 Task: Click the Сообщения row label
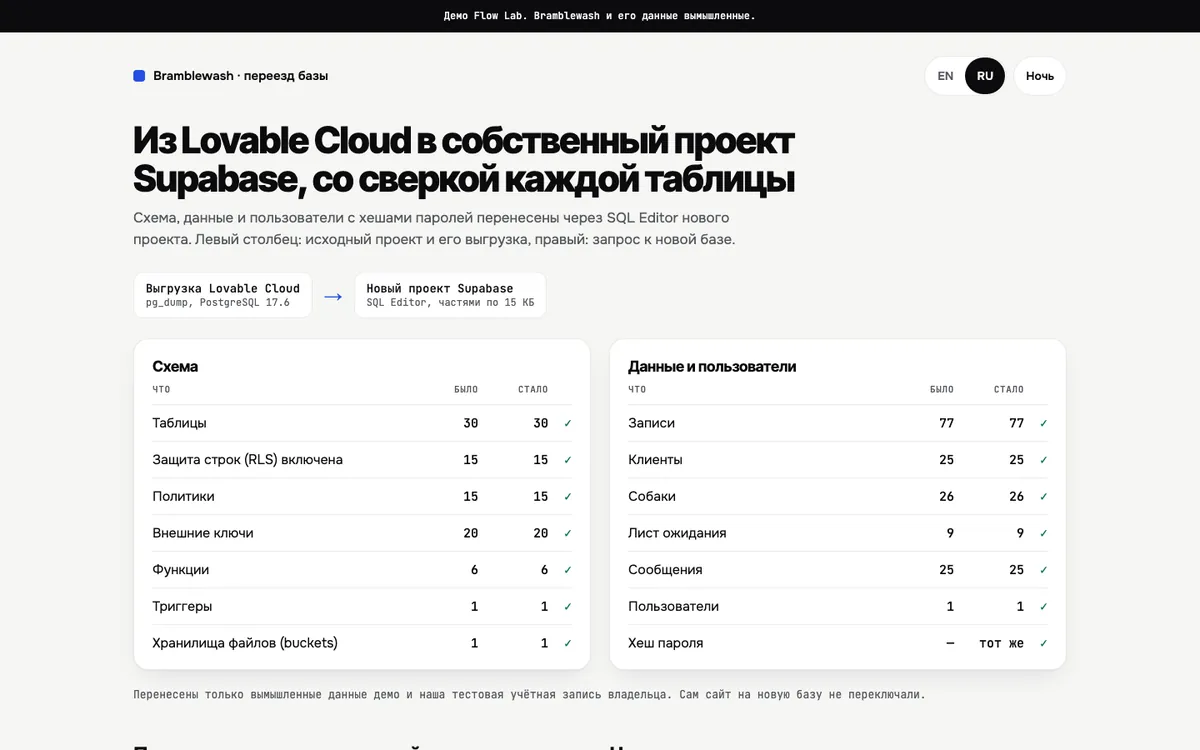[665, 570]
